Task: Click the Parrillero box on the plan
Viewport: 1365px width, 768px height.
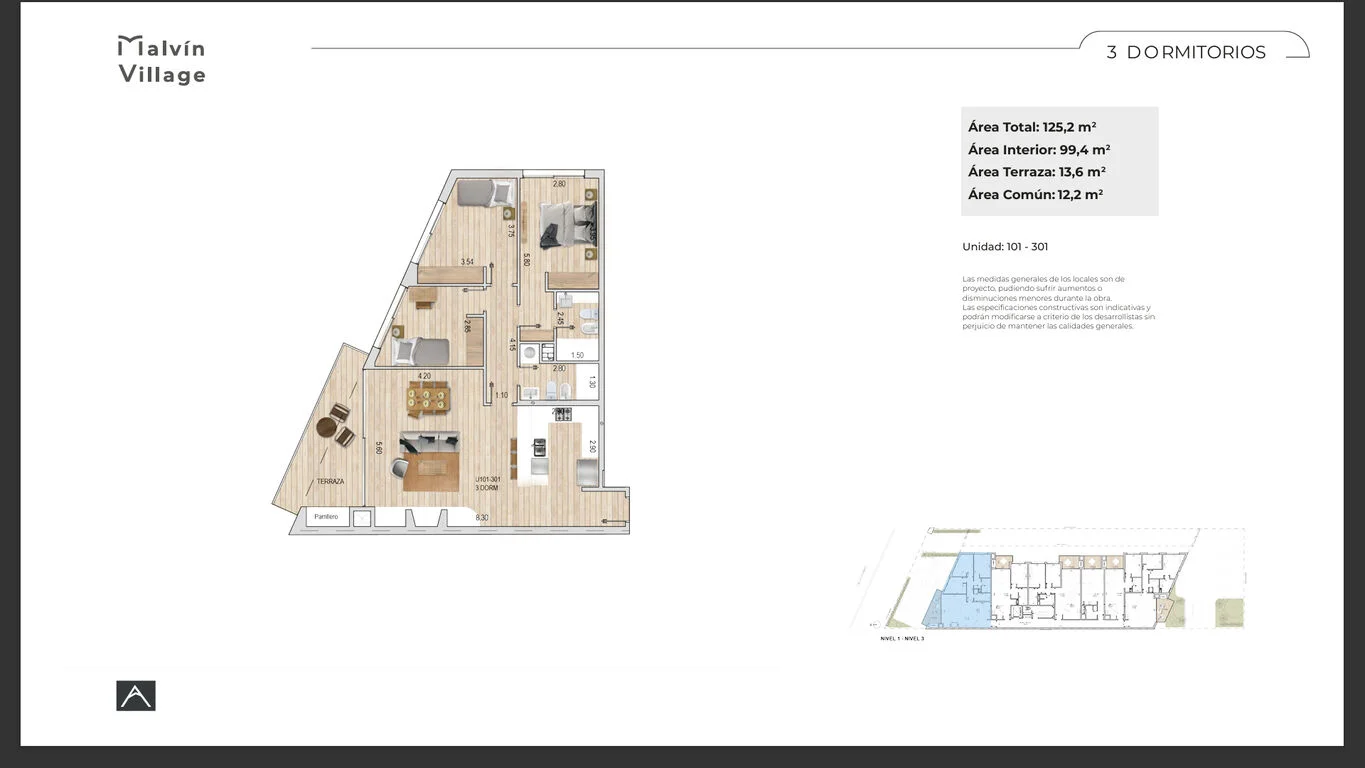Action: coord(326,517)
